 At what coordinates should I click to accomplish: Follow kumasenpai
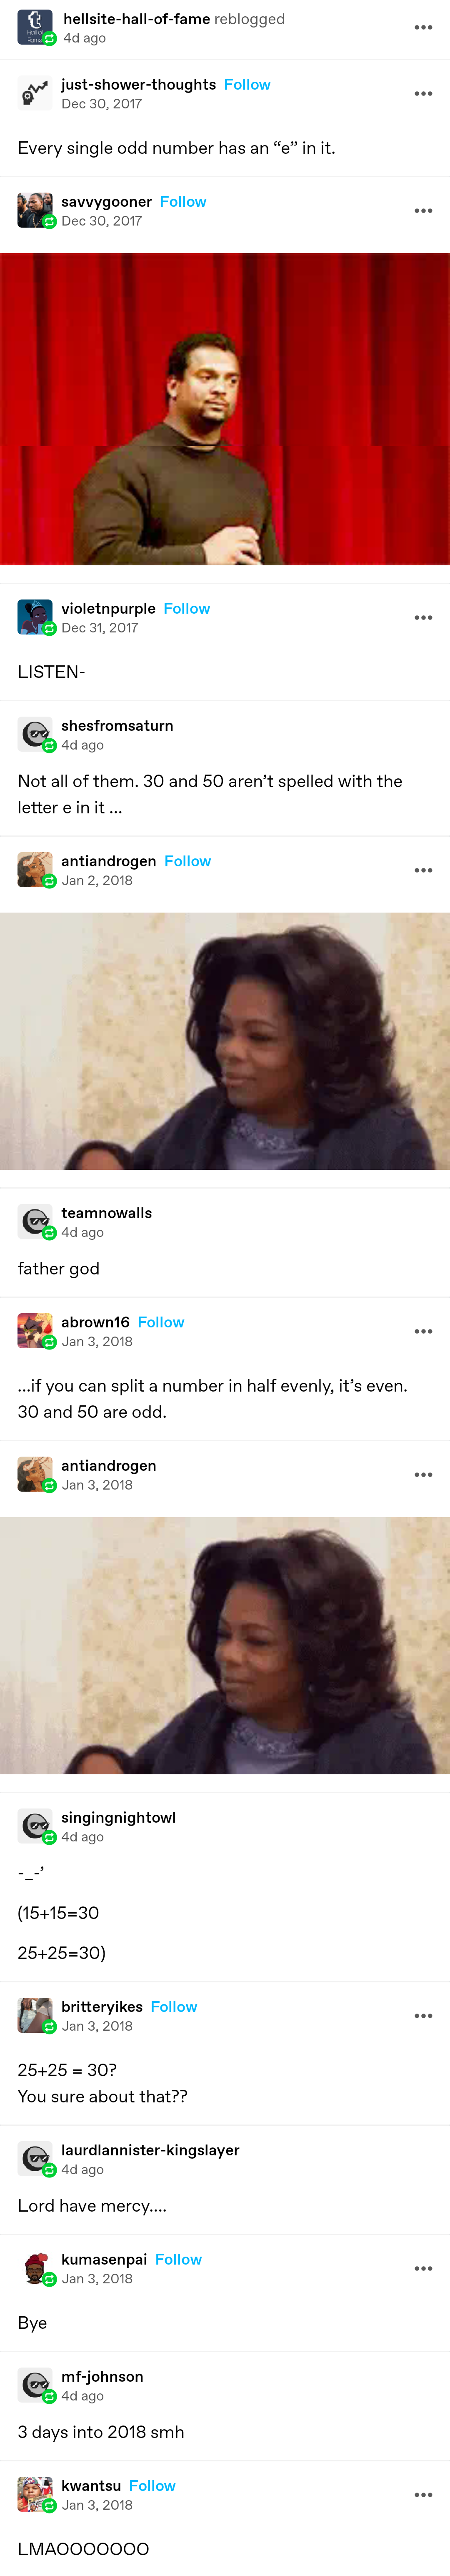tap(178, 2260)
